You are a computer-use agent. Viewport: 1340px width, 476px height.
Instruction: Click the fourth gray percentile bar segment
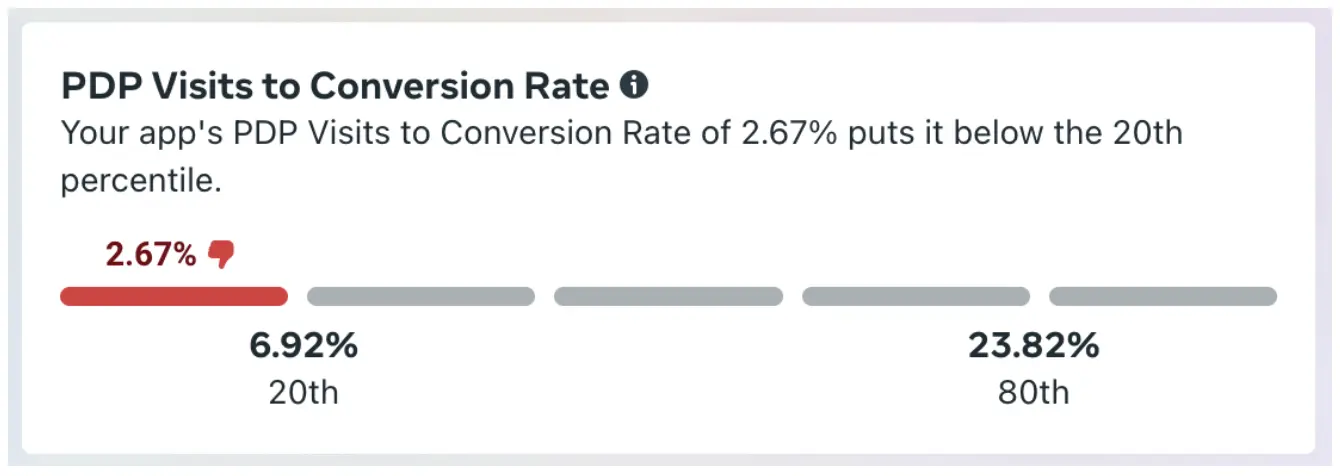(x=916, y=296)
